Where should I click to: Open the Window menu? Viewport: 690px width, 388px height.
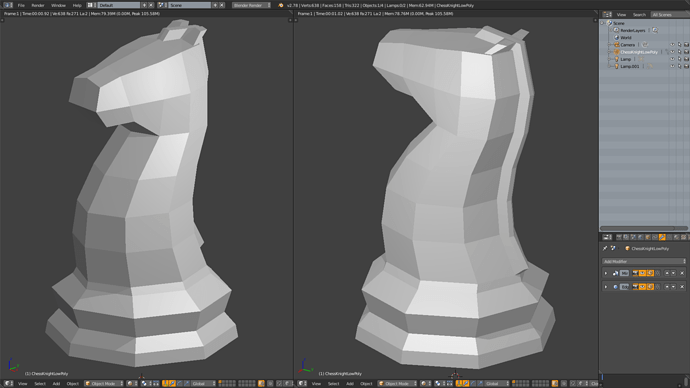pos(58,5)
